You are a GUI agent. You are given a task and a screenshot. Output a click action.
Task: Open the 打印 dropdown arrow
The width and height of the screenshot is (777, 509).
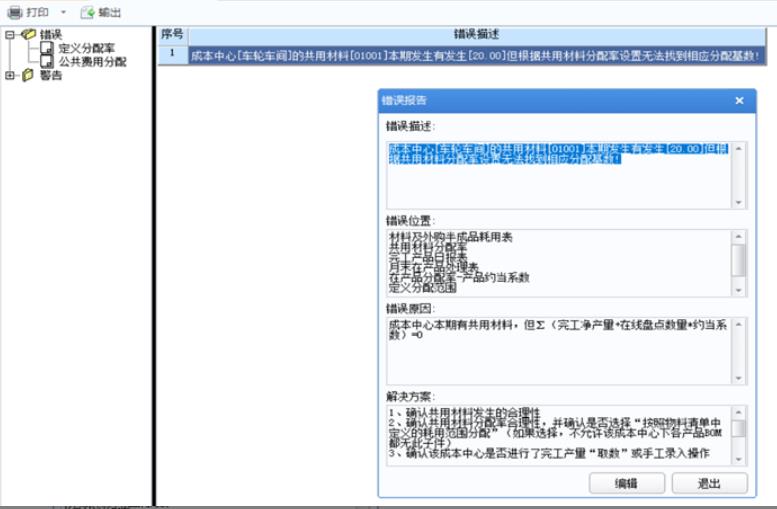click(x=63, y=12)
